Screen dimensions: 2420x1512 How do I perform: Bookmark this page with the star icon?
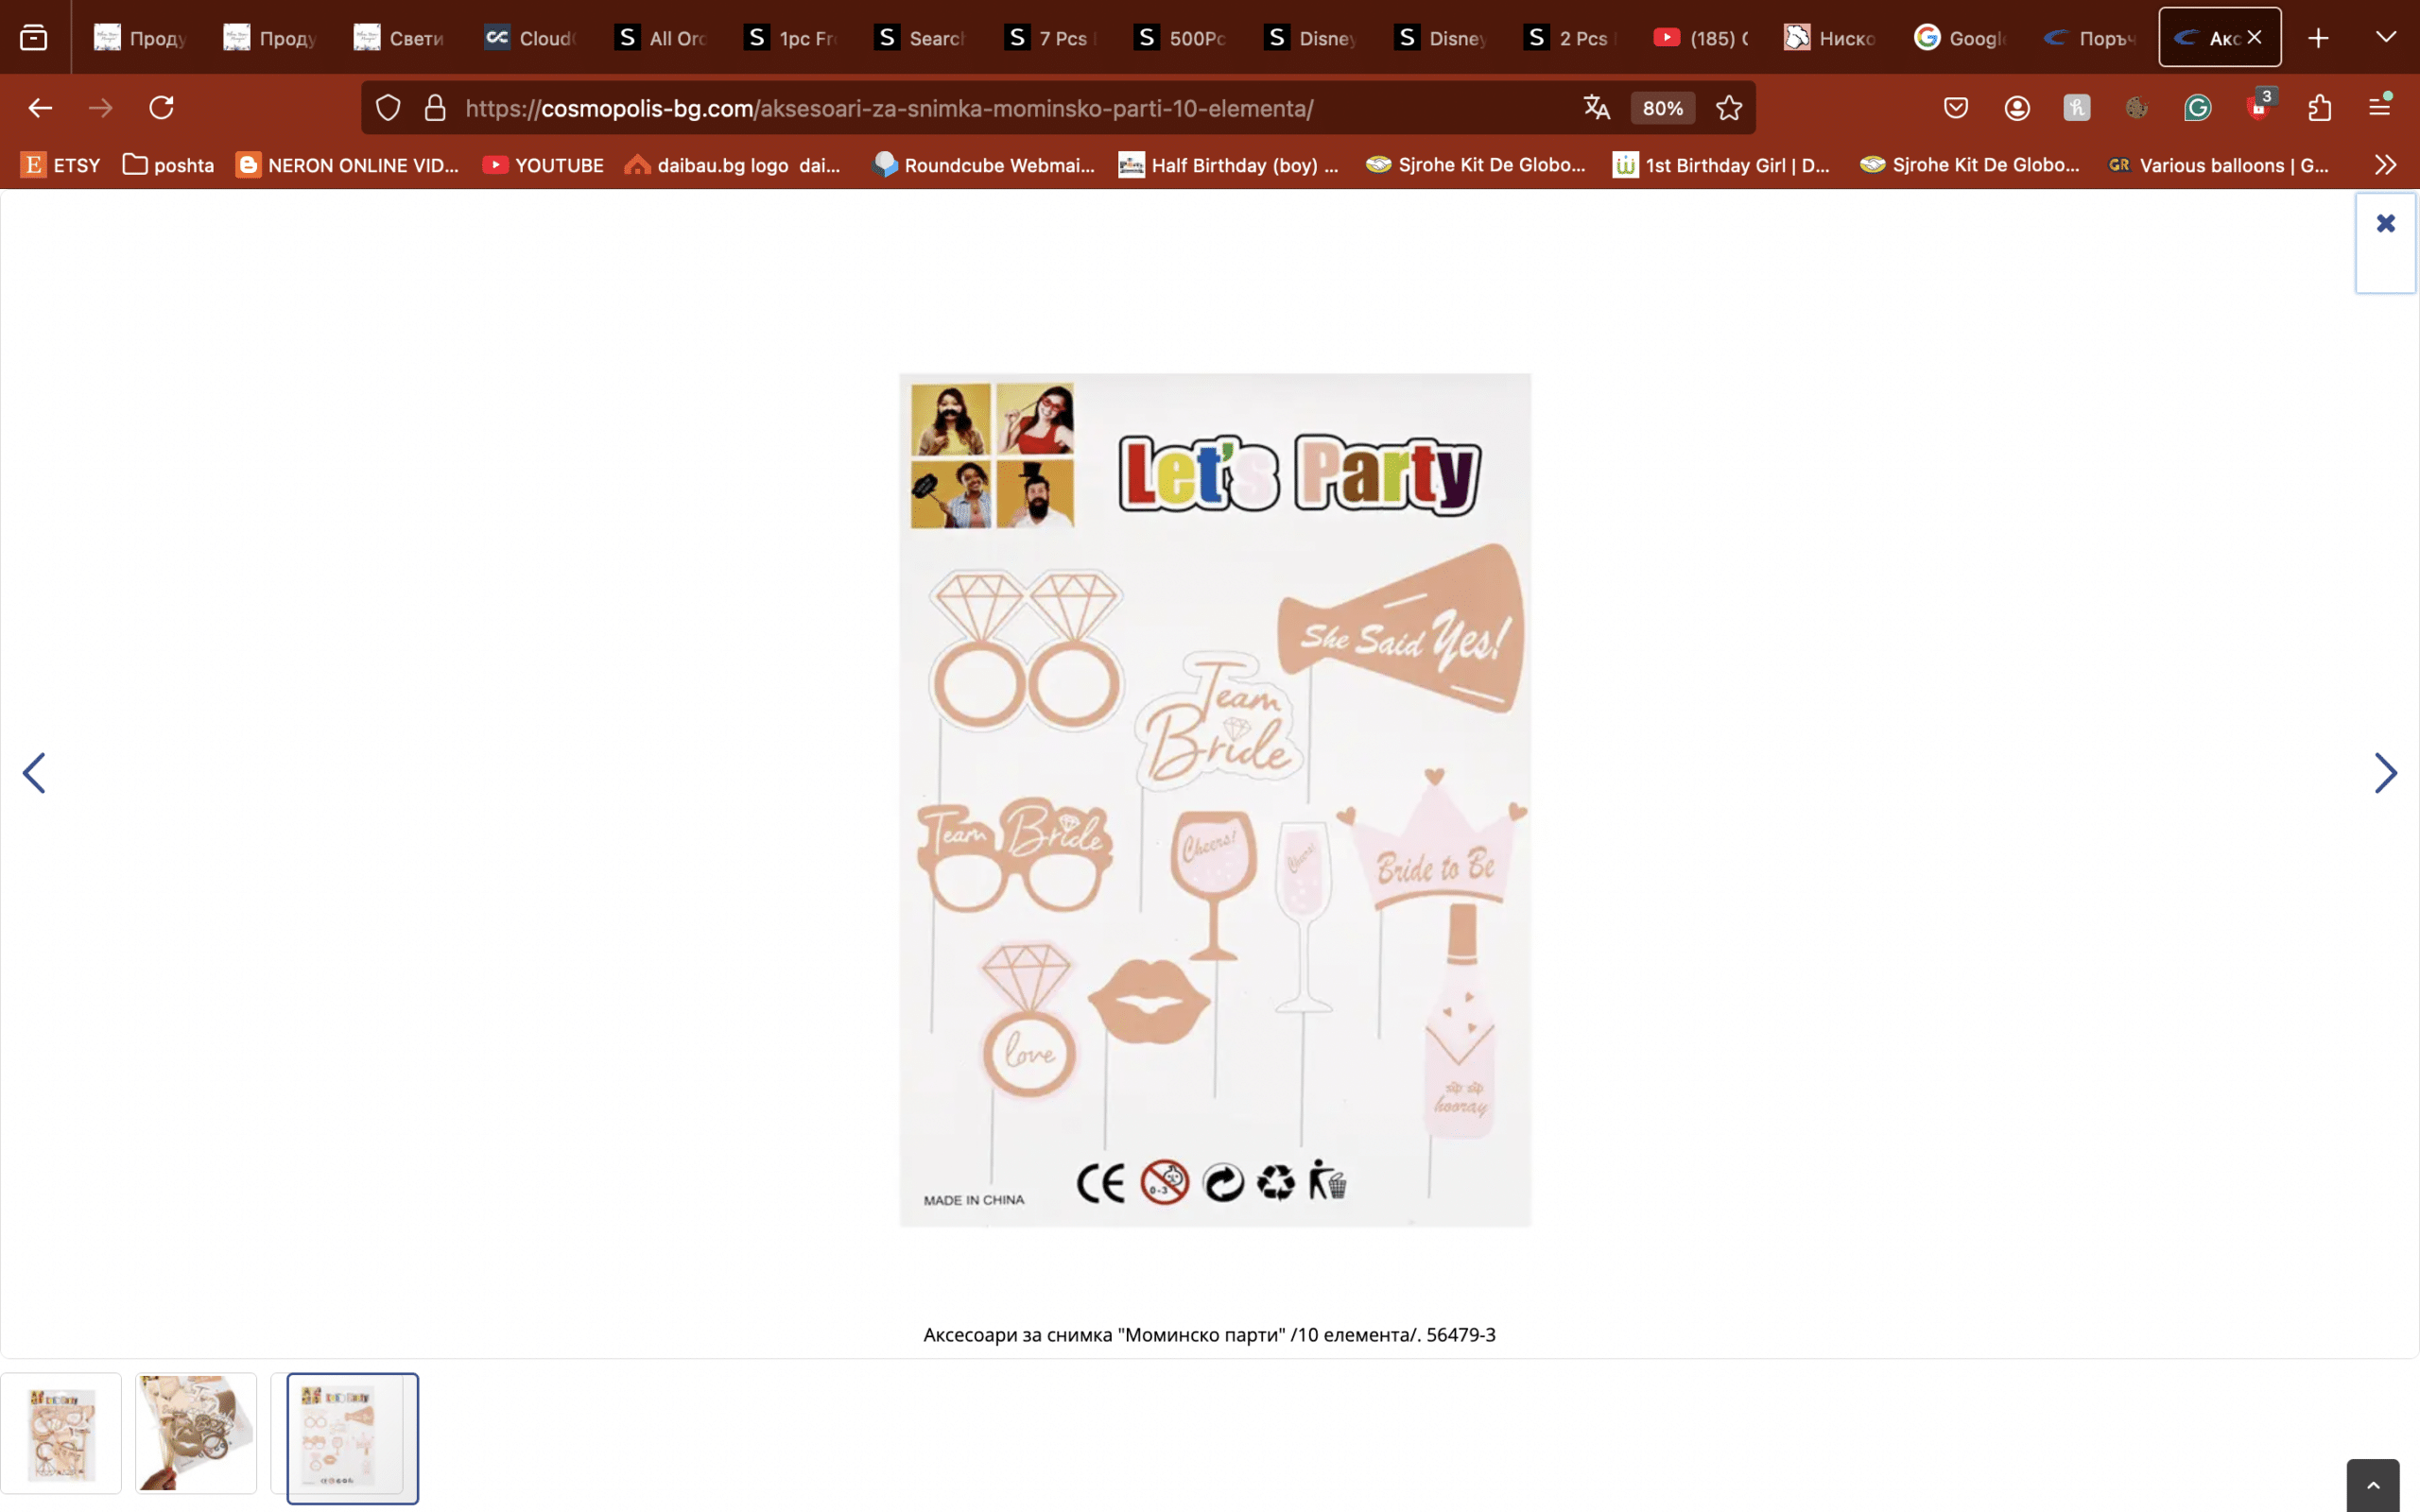(x=1729, y=108)
